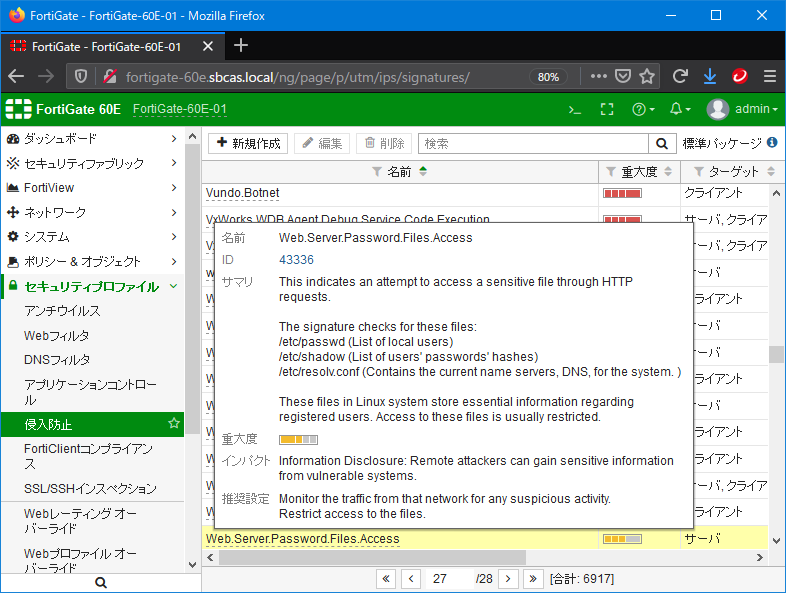The image size is (786, 593).
Task: Filter the 名前 column
Action: click(x=377, y=172)
